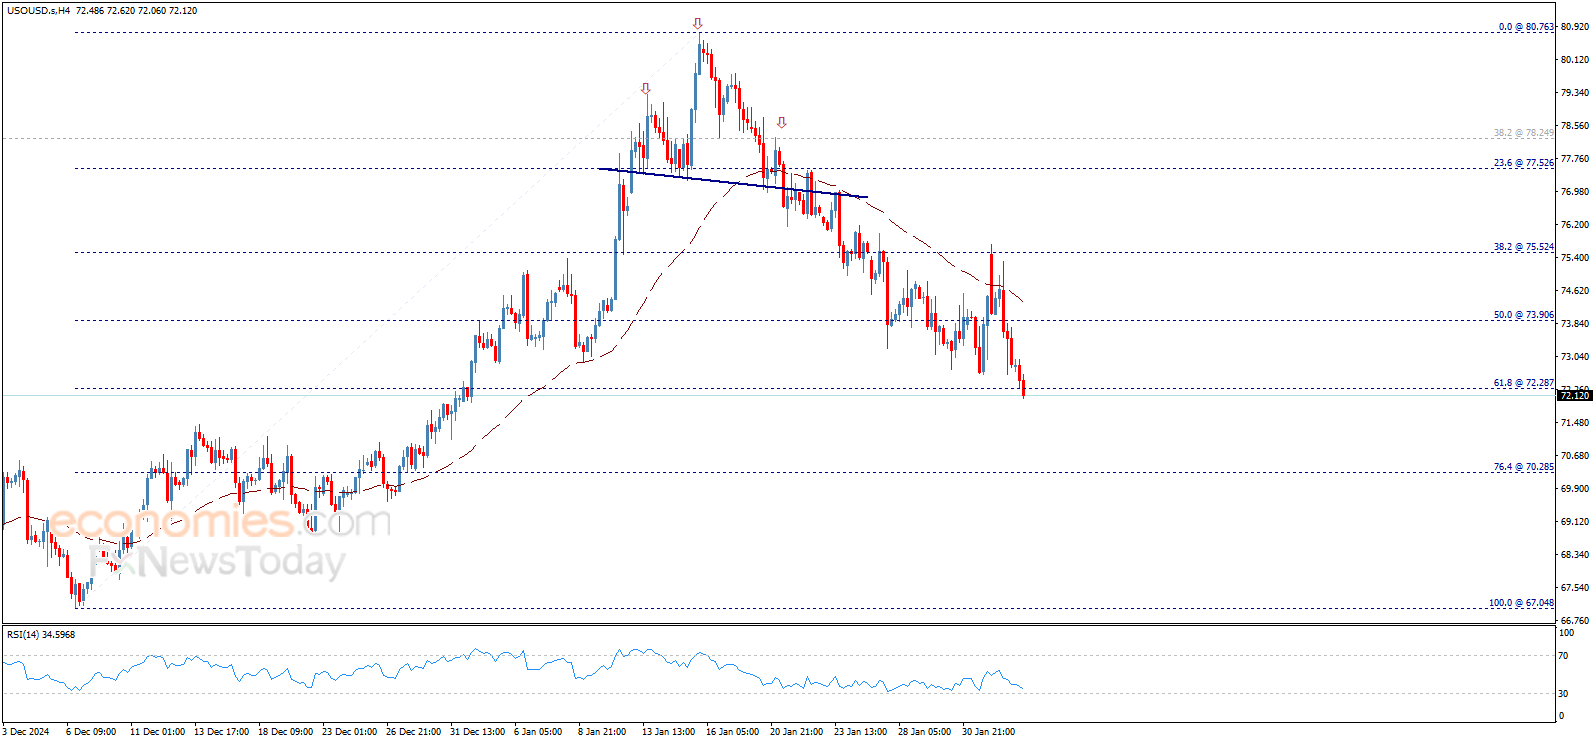Viewport: 1596px width, 743px height.
Task: Click price axis value 69.120
Action: pos(1575,522)
